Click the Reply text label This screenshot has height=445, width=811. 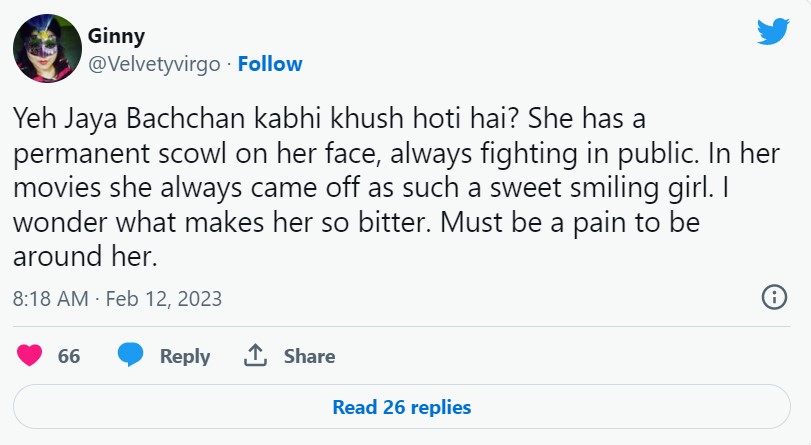click(x=185, y=356)
